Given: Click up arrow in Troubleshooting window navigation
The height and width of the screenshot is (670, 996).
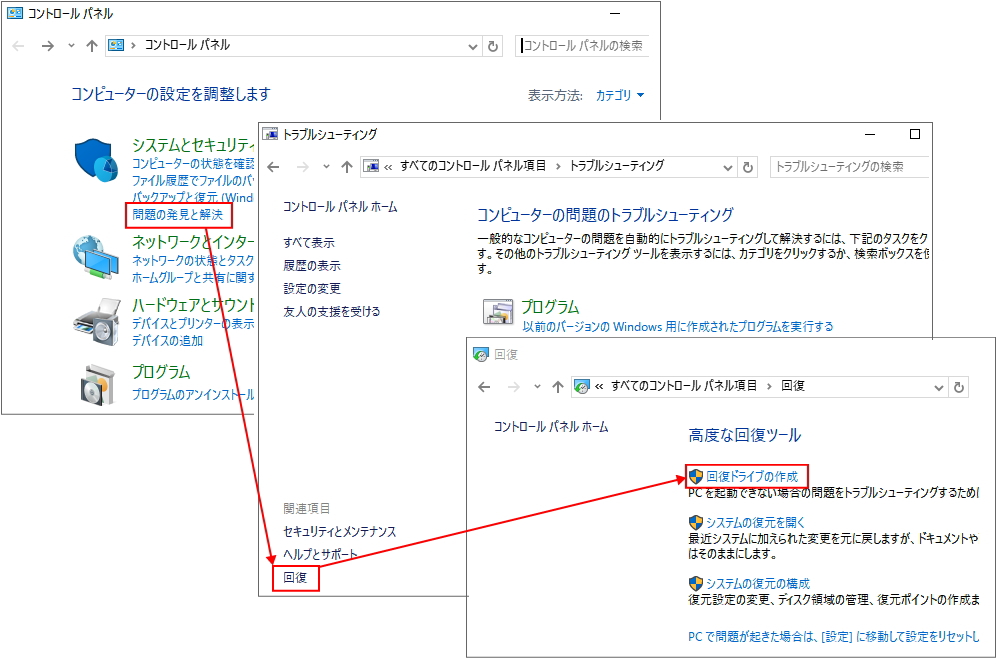Looking at the screenshot, I should pos(347,167).
